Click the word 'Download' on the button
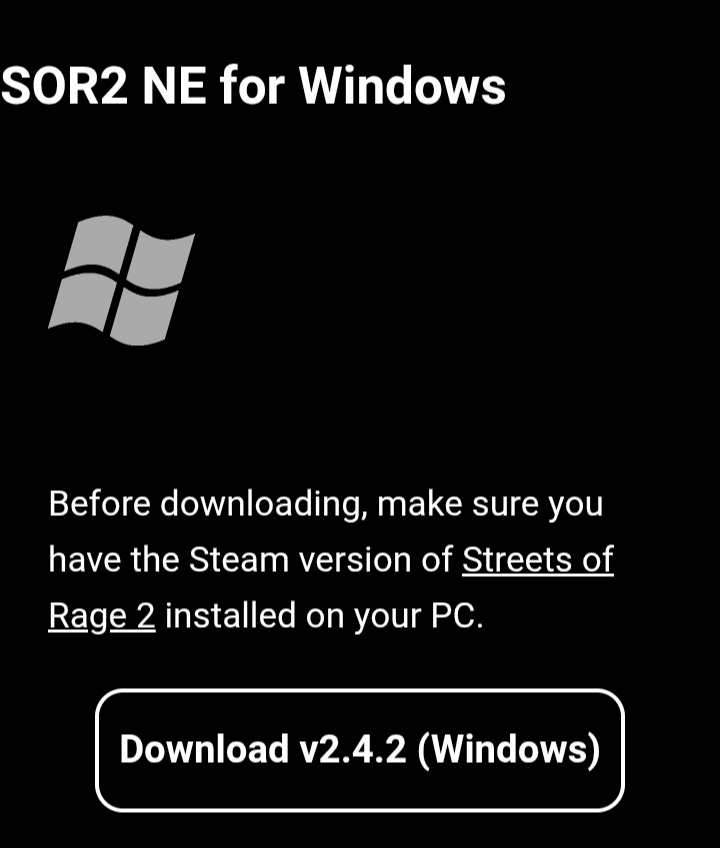The image size is (720, 848). pos(204,749)
